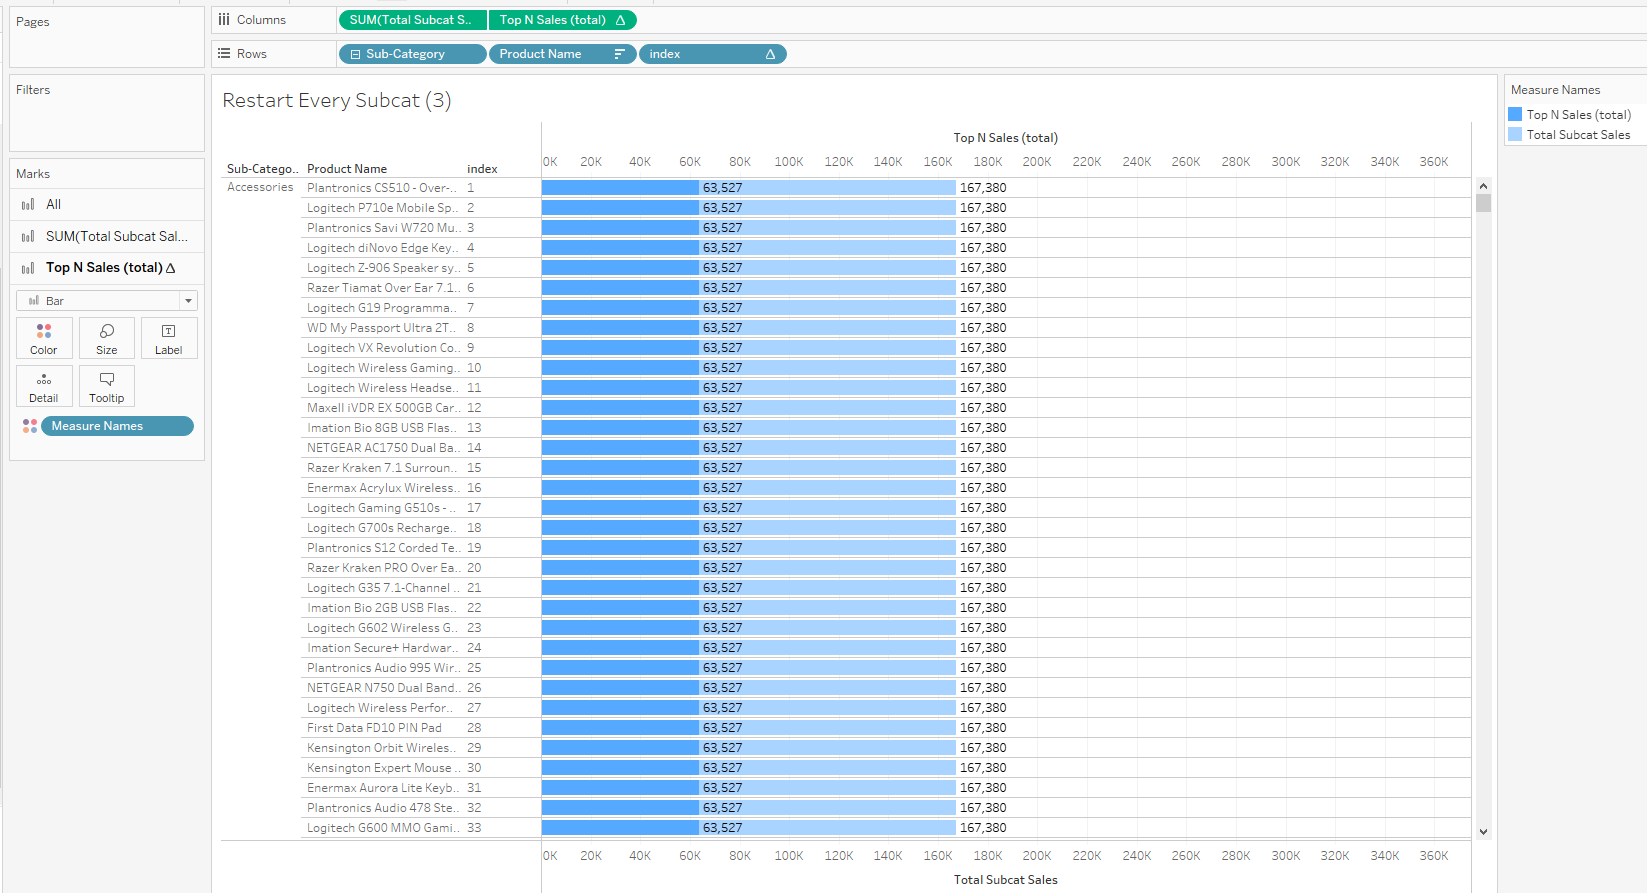Click the Logitech P710e Mobile Sp.. row
1647x893 pixels.
(383, 208)
